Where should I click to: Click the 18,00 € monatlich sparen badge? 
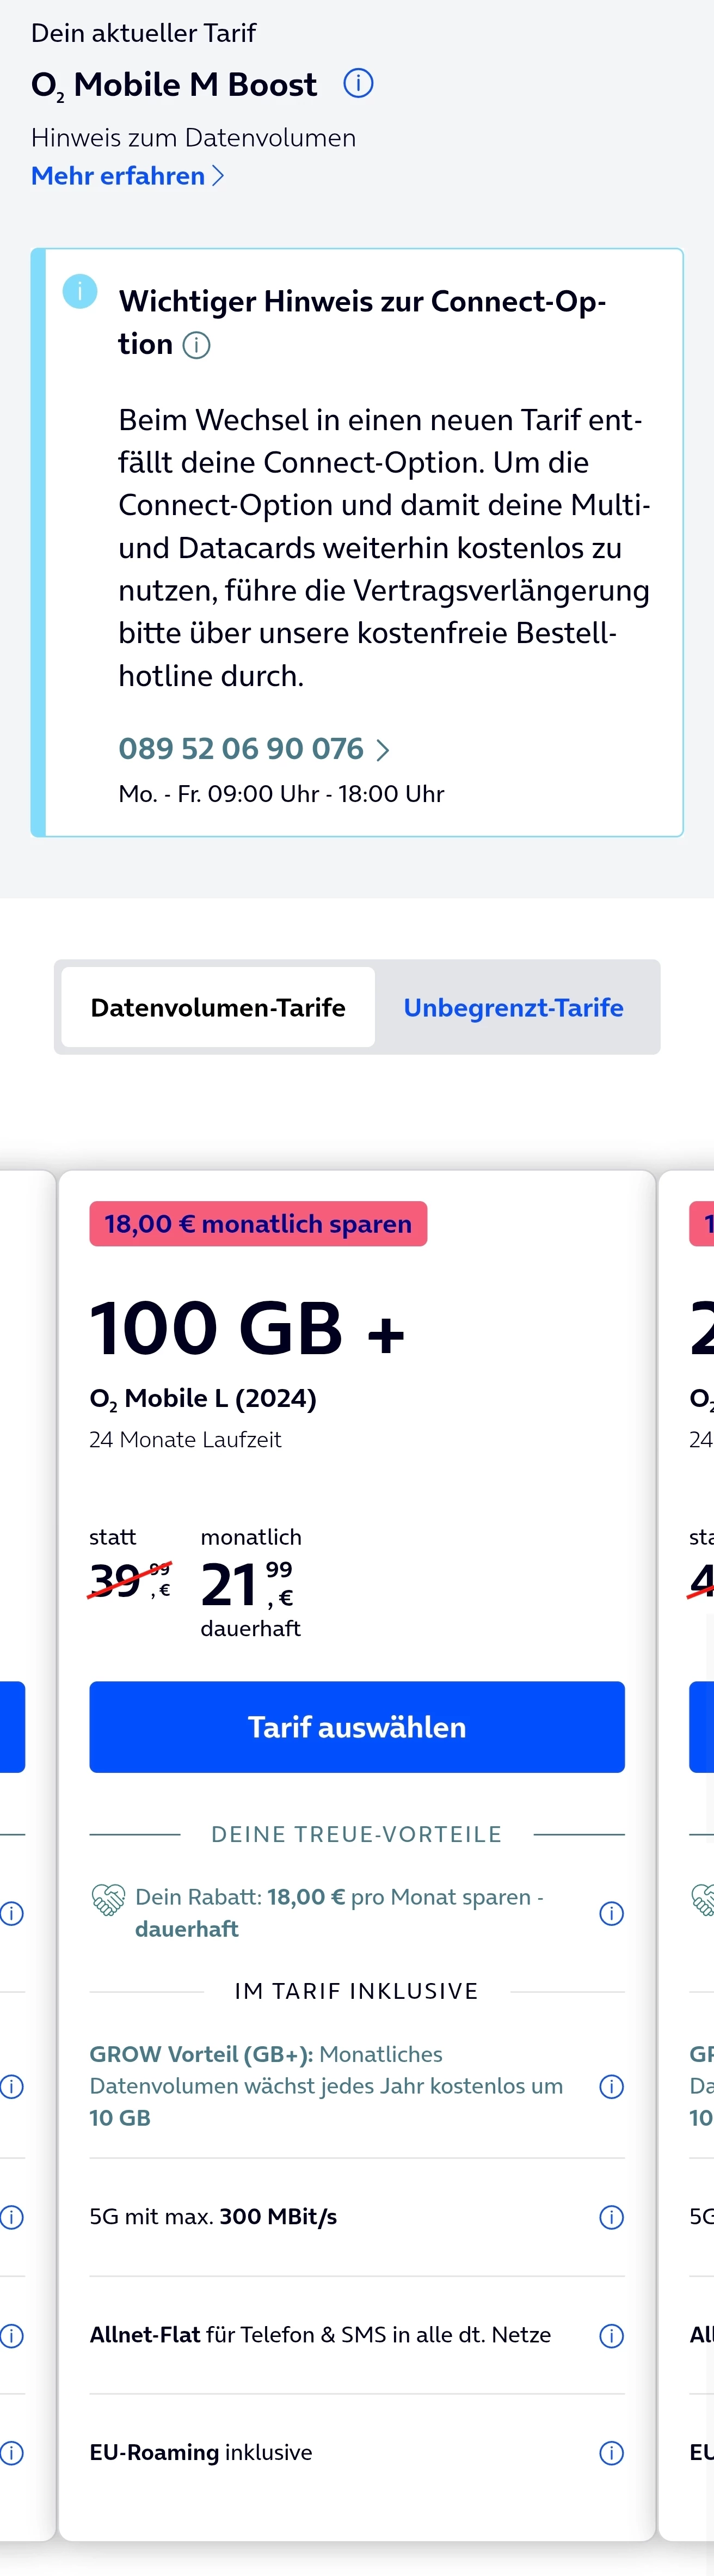[x=258, y=1224]
